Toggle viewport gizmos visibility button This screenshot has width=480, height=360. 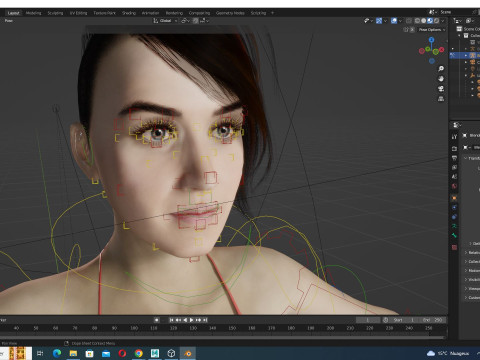(x=379, y=21)
